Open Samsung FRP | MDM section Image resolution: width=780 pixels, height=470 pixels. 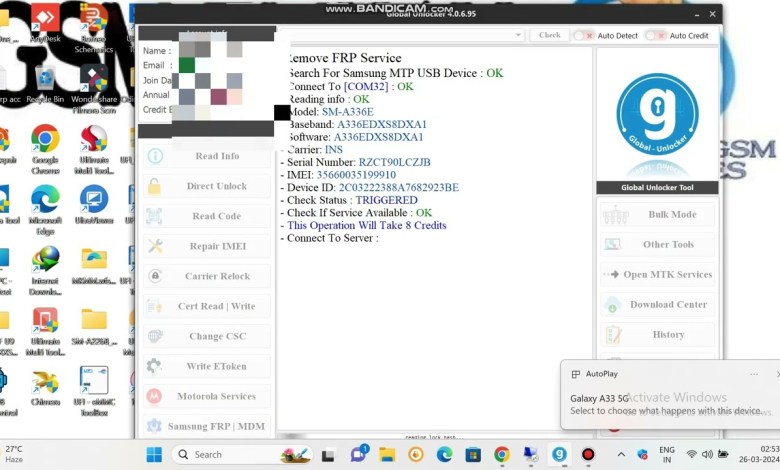[206, 426]
